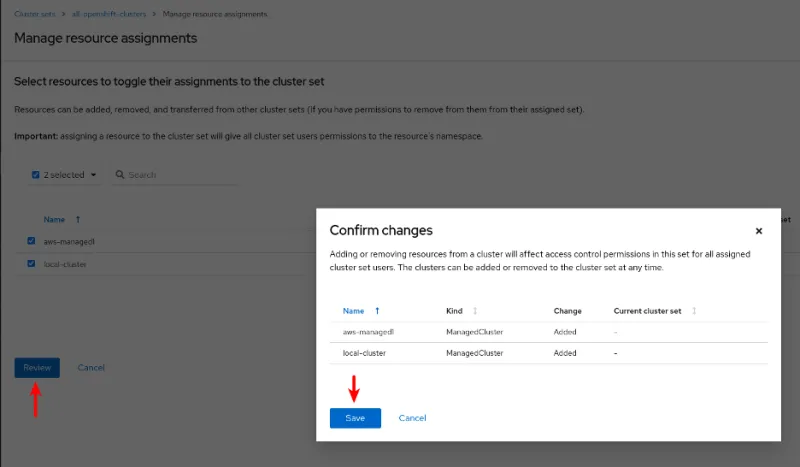800x467 pixels.
Task: Toggle the 2 selected bulk checkbox
Action: (36, 175)
